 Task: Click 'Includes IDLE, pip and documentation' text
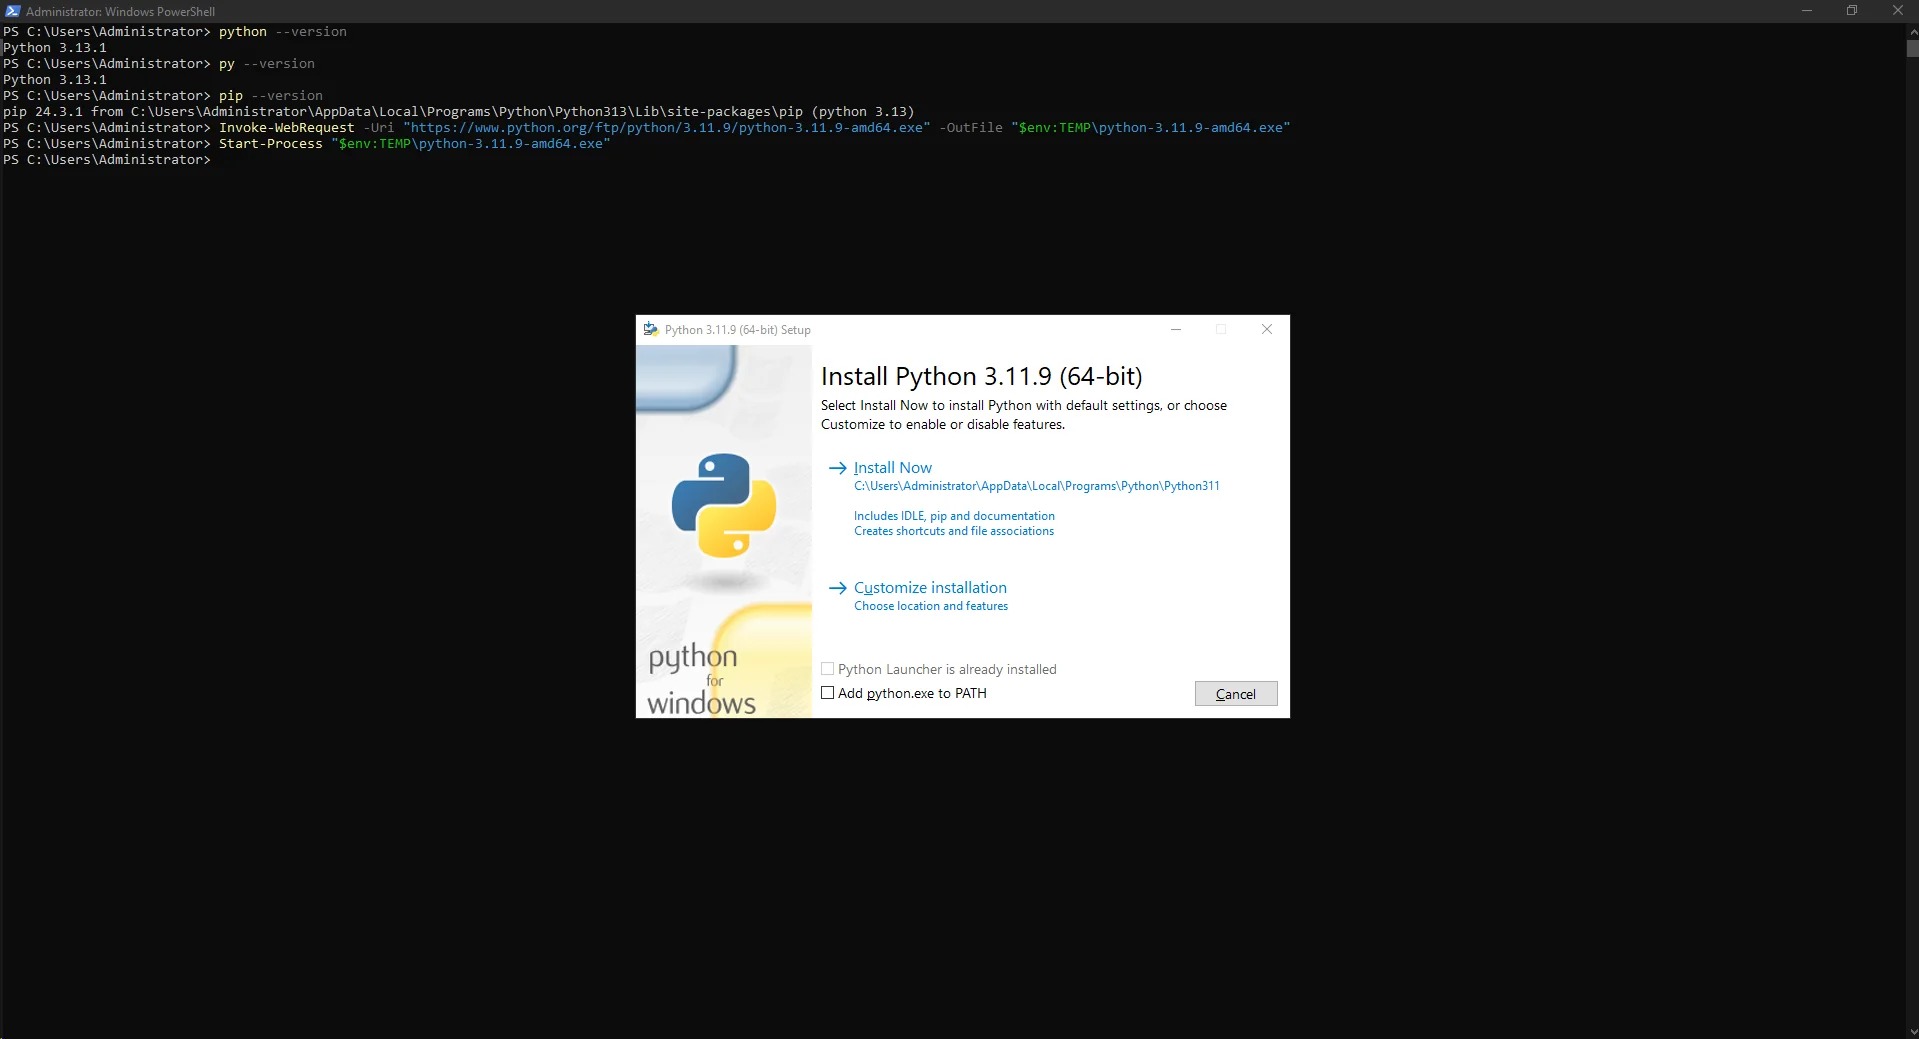954,516
